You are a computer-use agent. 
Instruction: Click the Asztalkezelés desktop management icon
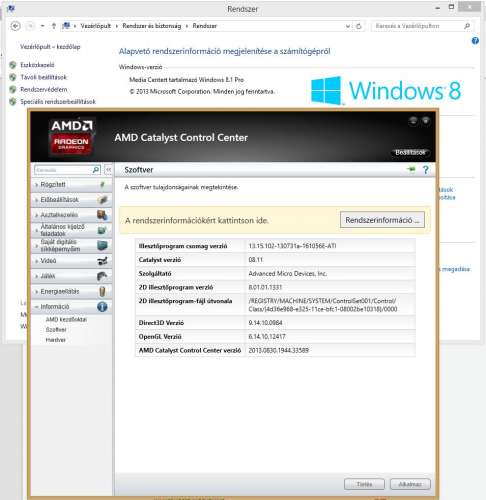(102, 215)
